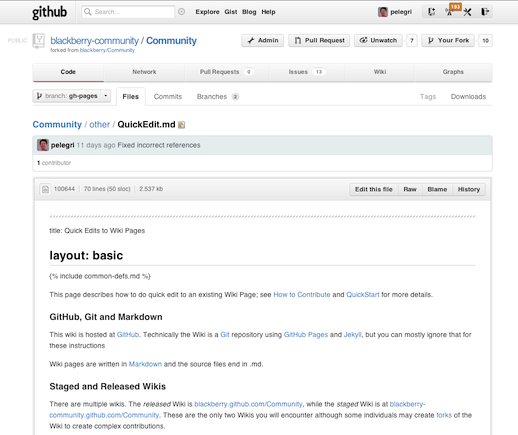Image resolution: width=518 pixels, height=435 pixels.
Task: Open forks link in paragraph
Action: click(444, 415)
